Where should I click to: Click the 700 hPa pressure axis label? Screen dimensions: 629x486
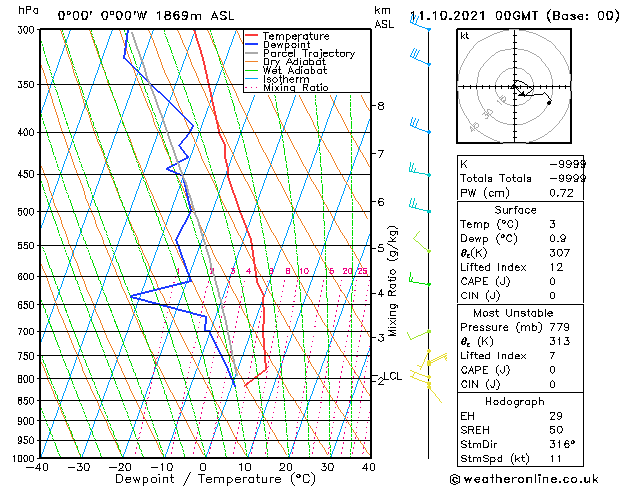click(x=26, y=332)
